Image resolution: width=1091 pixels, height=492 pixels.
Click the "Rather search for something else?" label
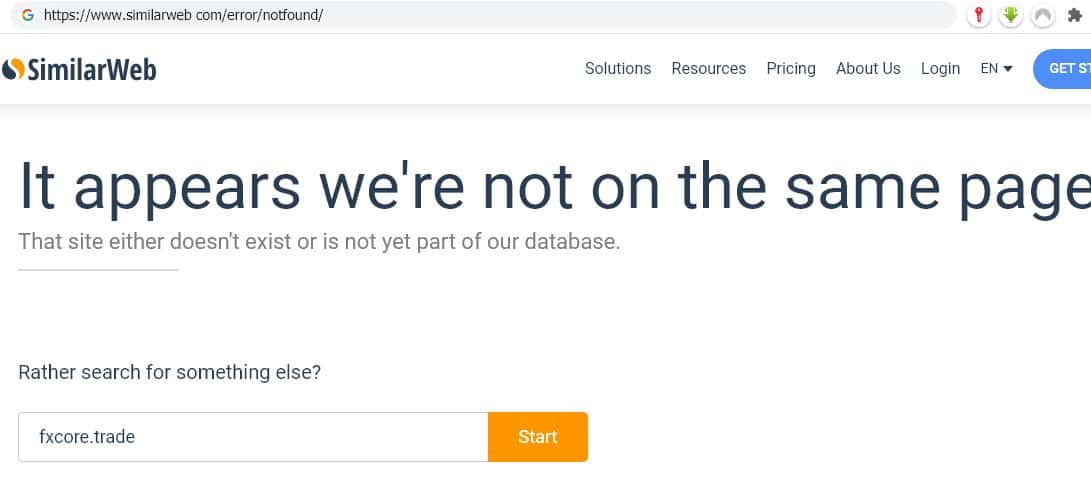[169, 372]
